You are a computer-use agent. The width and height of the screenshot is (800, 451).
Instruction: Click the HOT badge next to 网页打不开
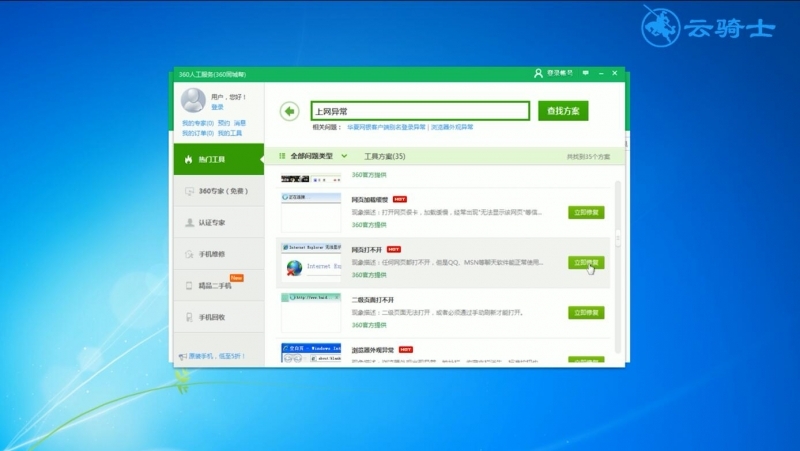(394, 249)
